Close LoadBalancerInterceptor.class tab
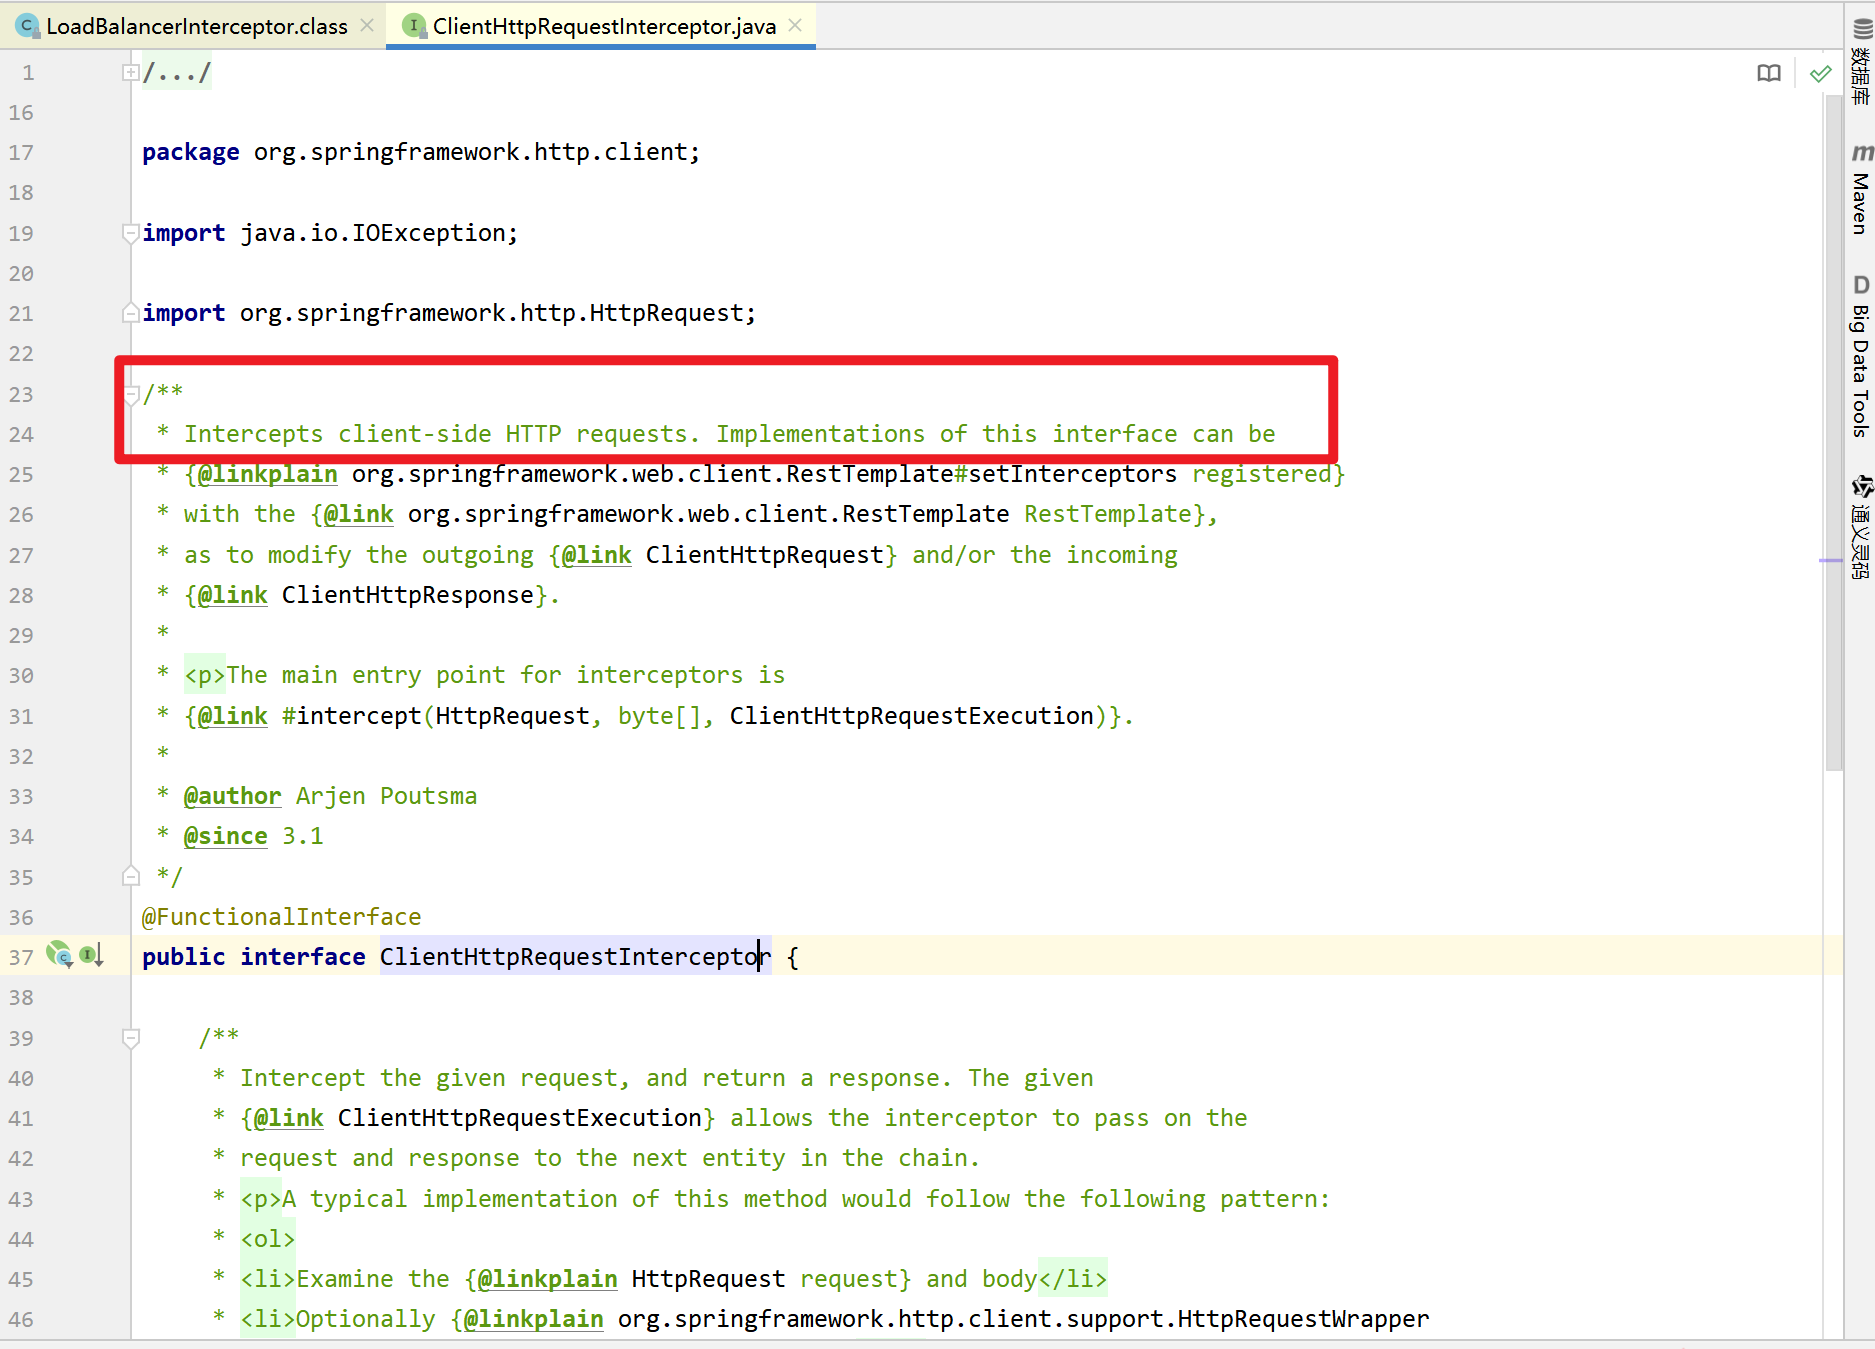The width and height of the screenshot is (1875, 1349). (367, 25)
